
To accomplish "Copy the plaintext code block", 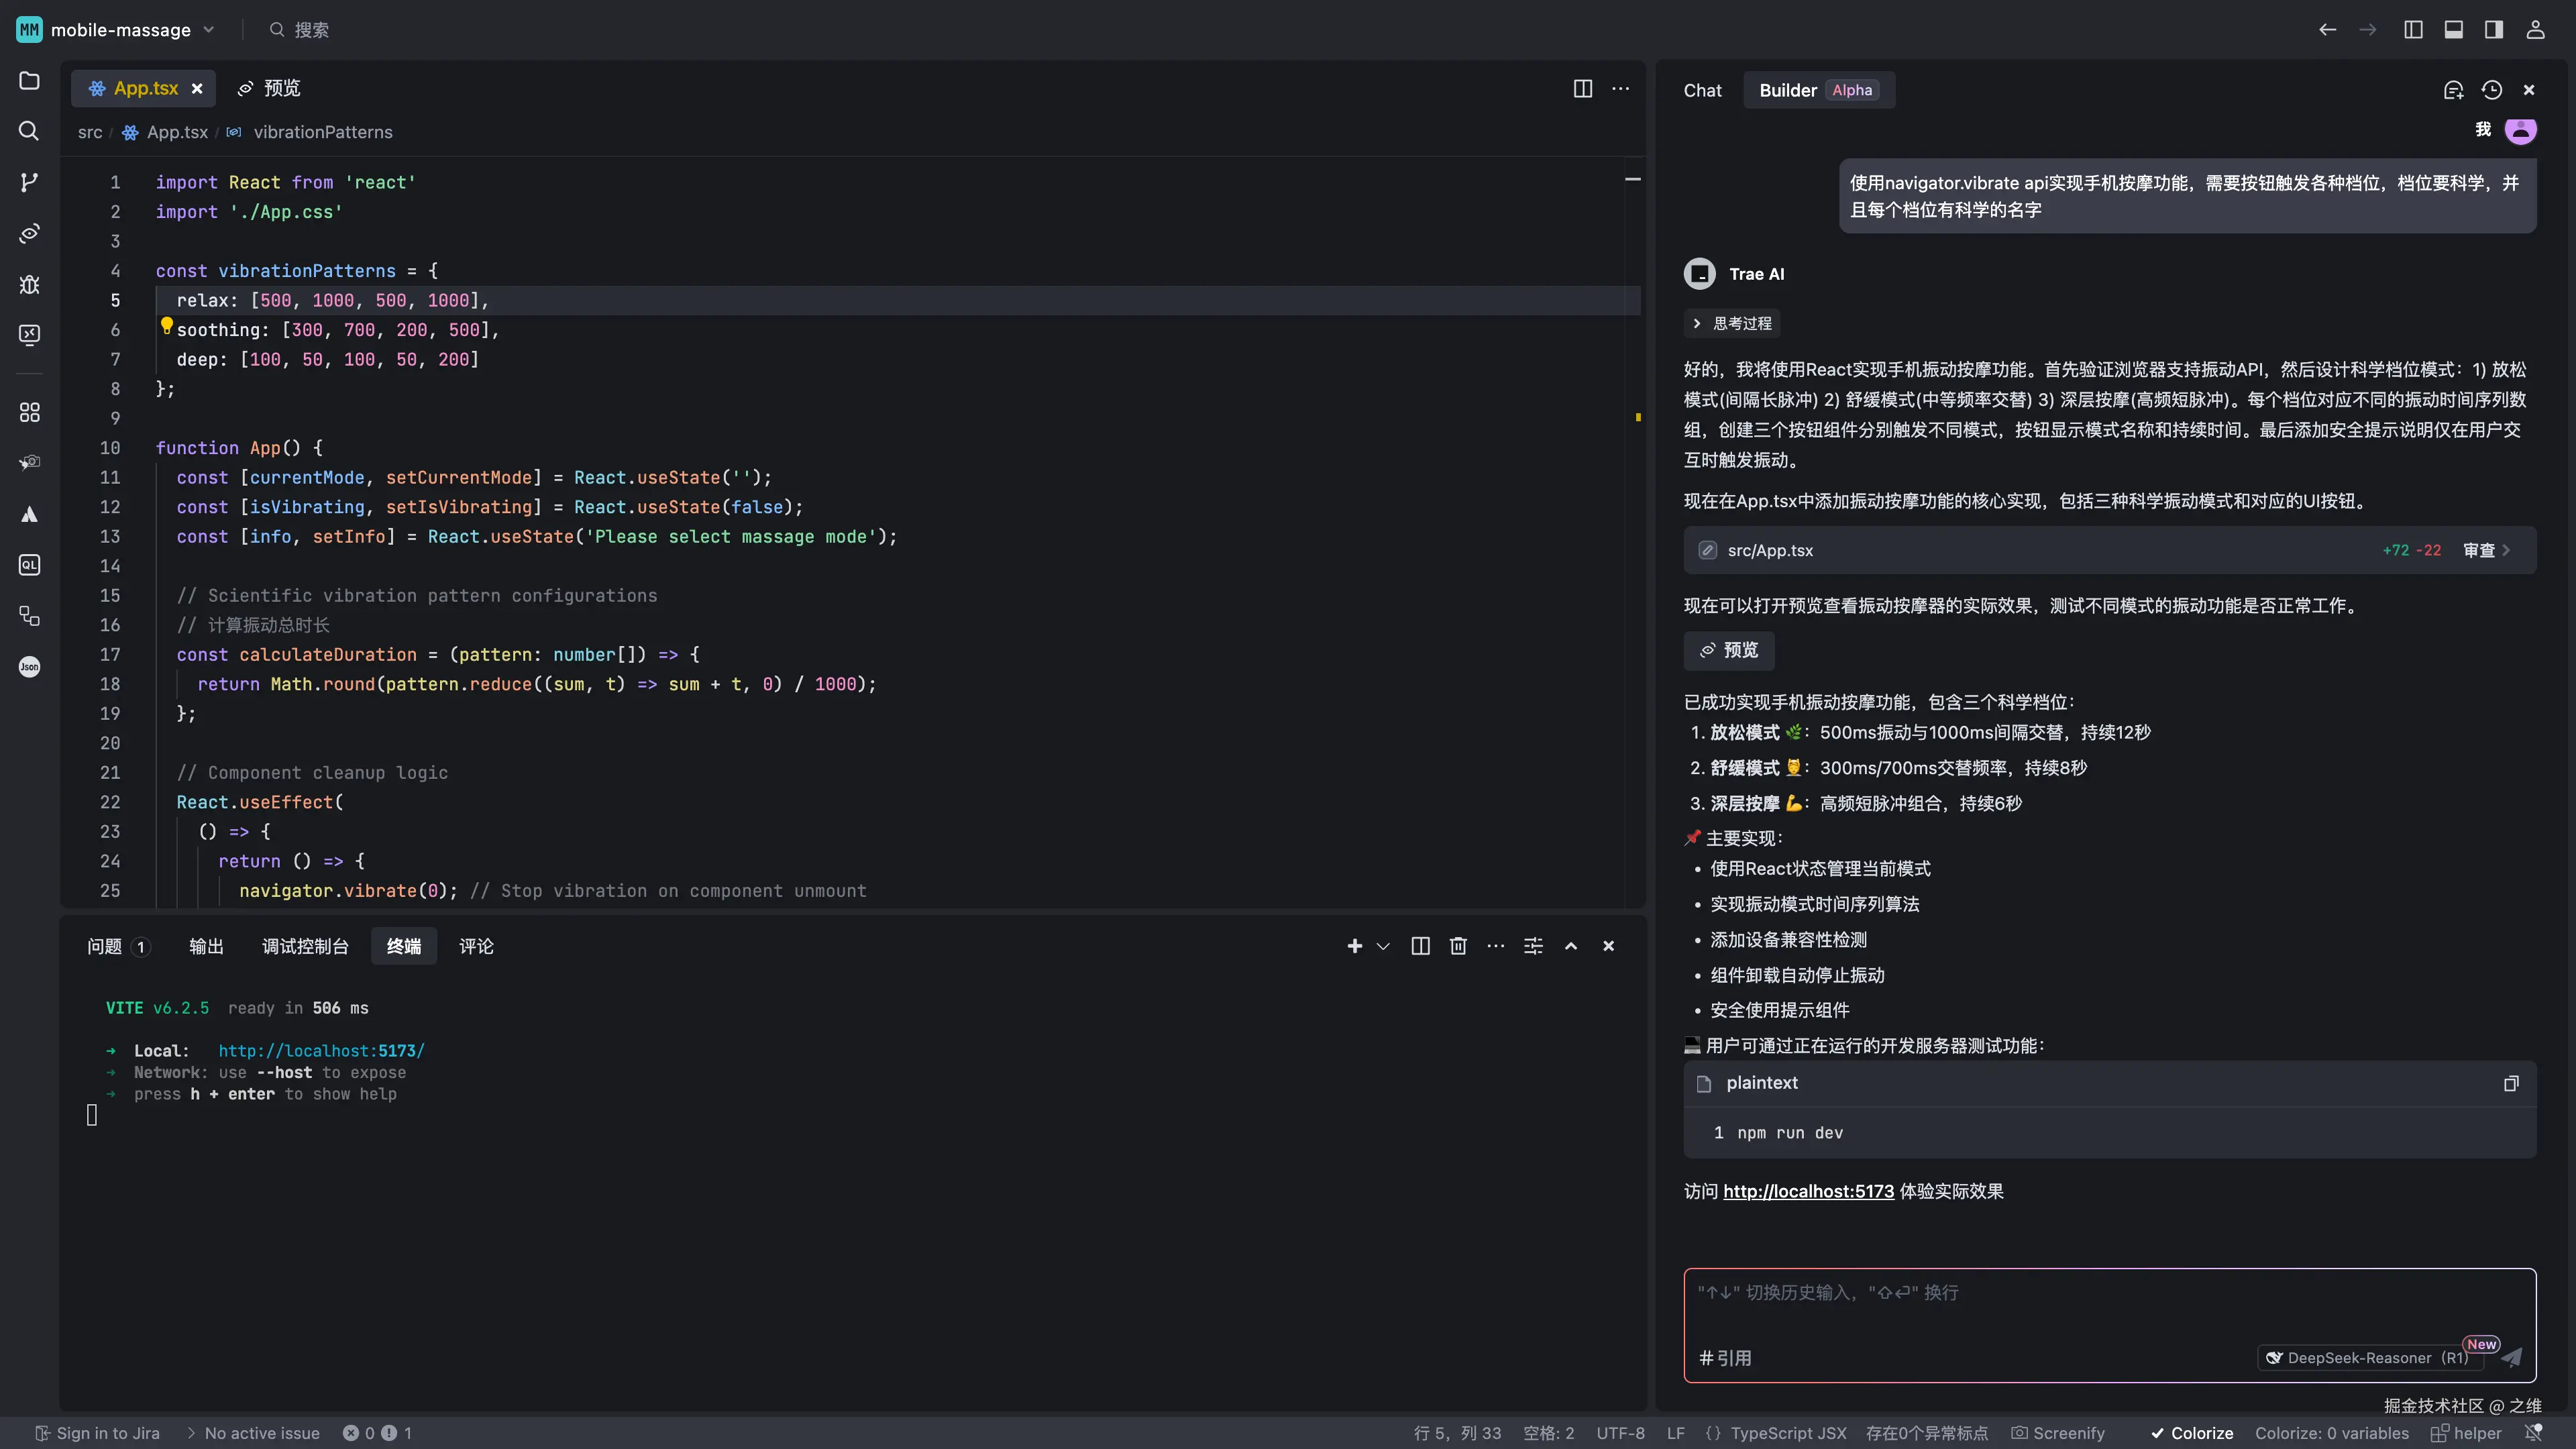I will click(x=2510, y=1083).
